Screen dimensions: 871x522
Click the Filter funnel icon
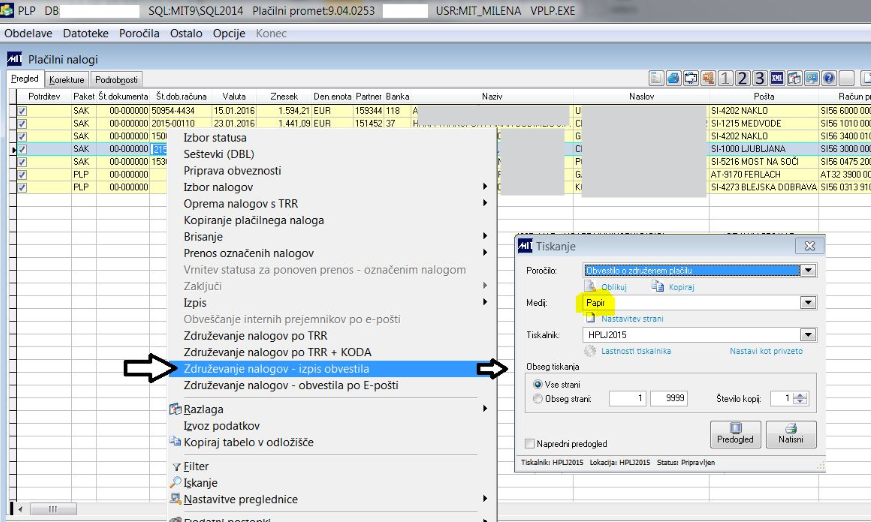point(177,467)
